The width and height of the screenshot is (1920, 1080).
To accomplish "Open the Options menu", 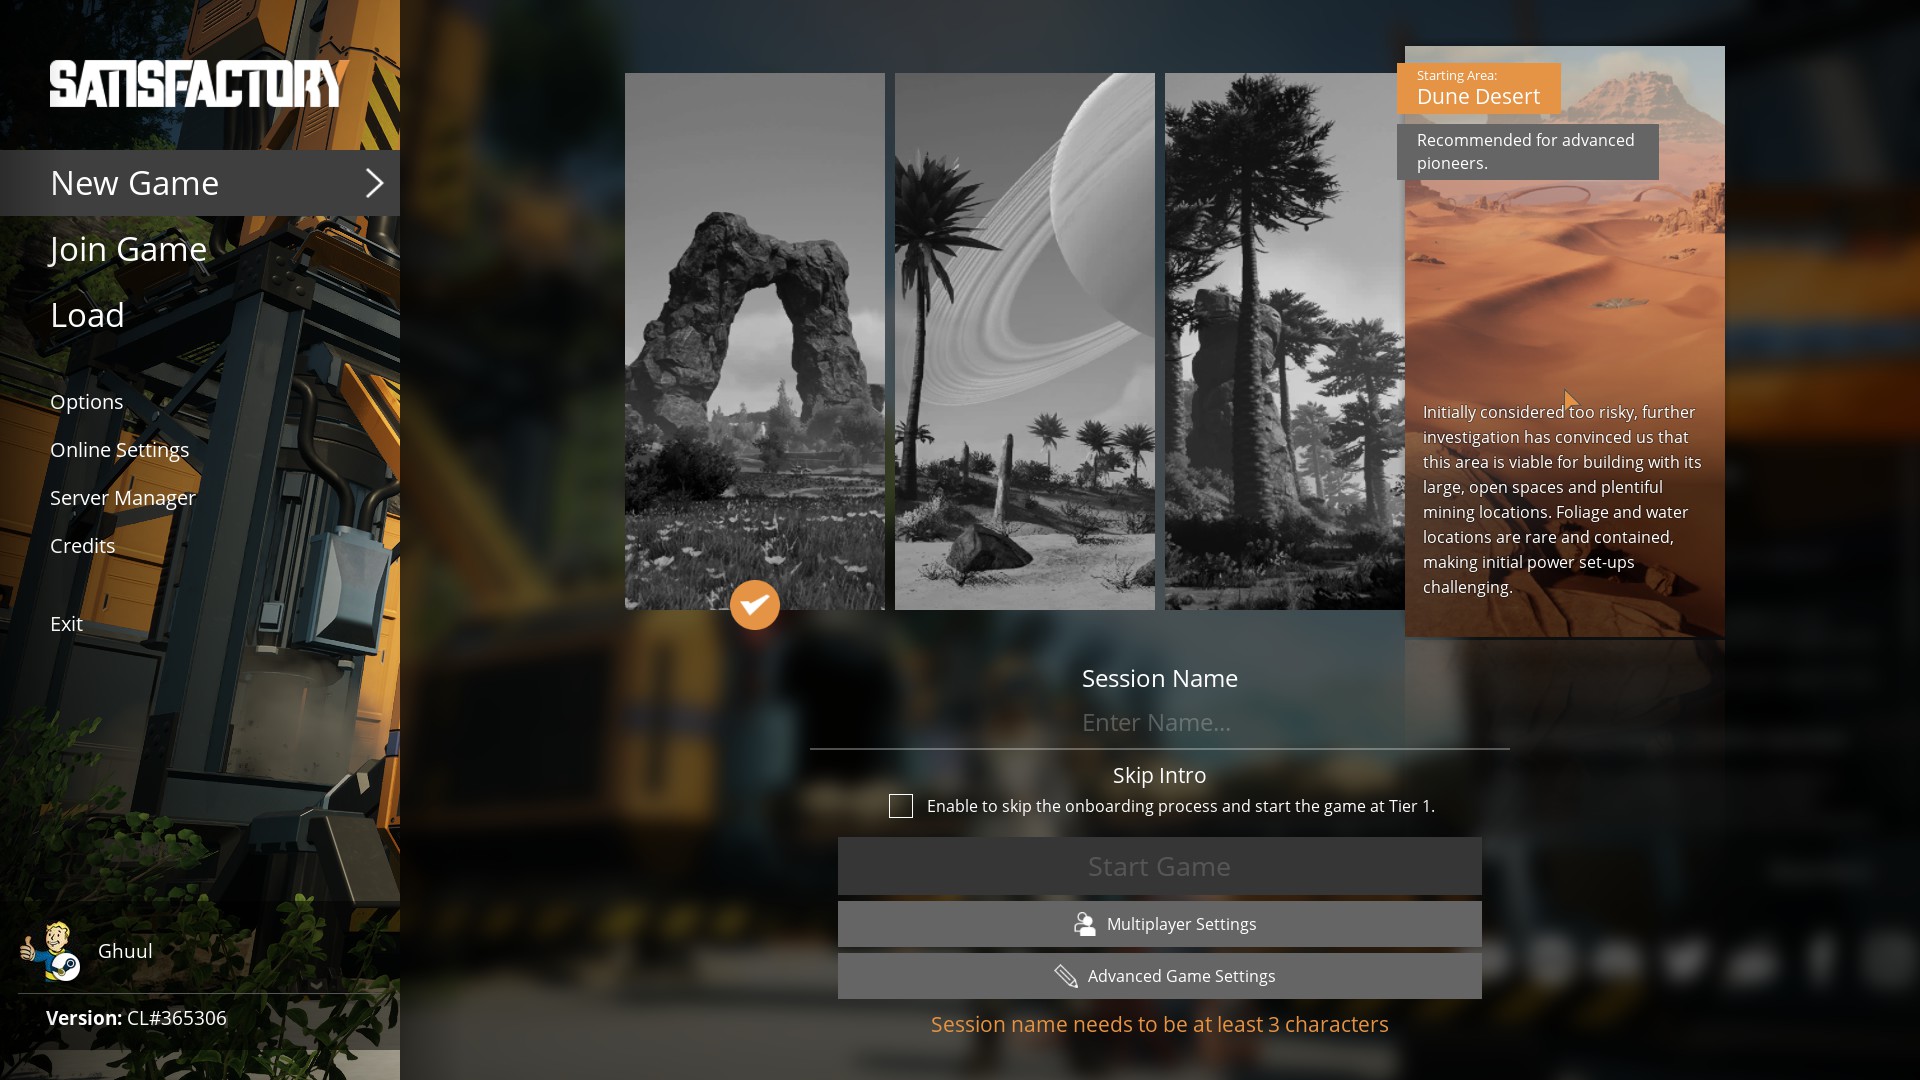I will click(87, 400).
